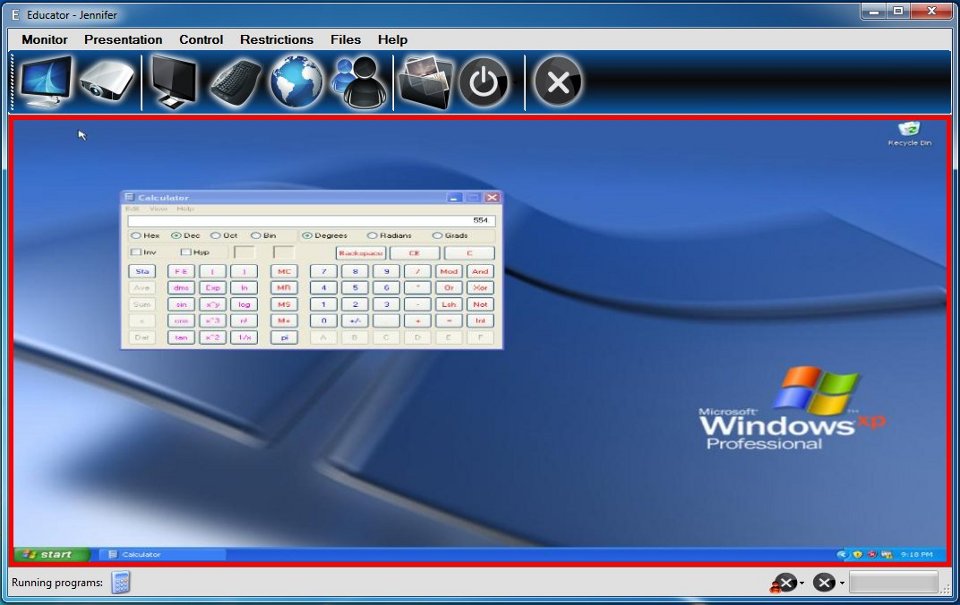Click the round X toolbar icon
960x605 pixels.
click(x=557, y=82)
